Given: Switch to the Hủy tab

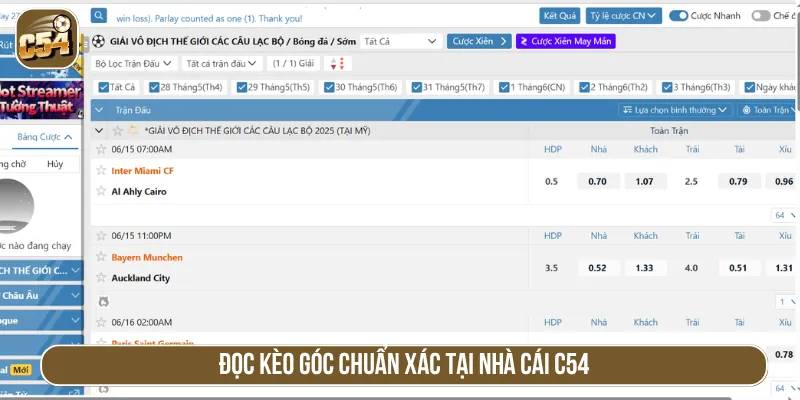Looking at the screenshot, I should [55, 164].
